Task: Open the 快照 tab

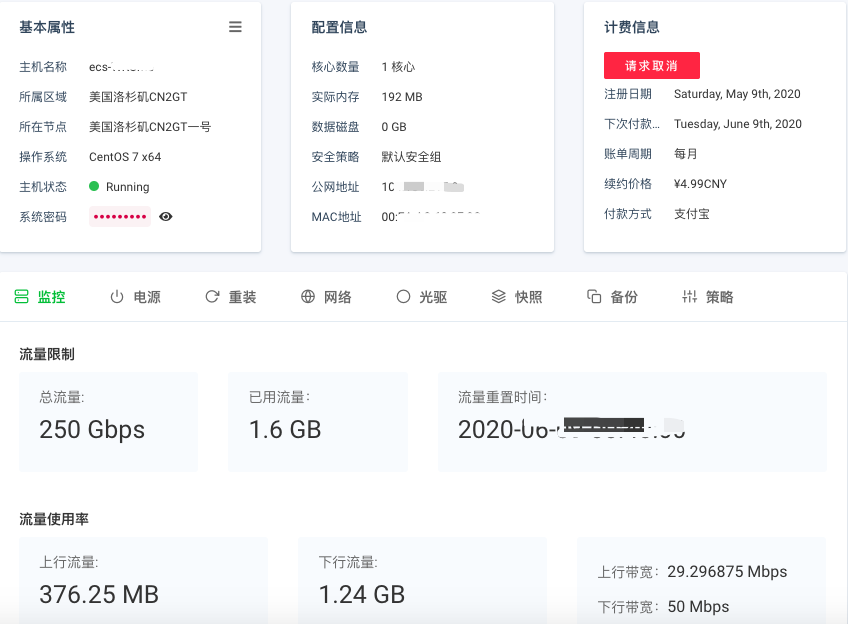Action: tap(528, 297)
